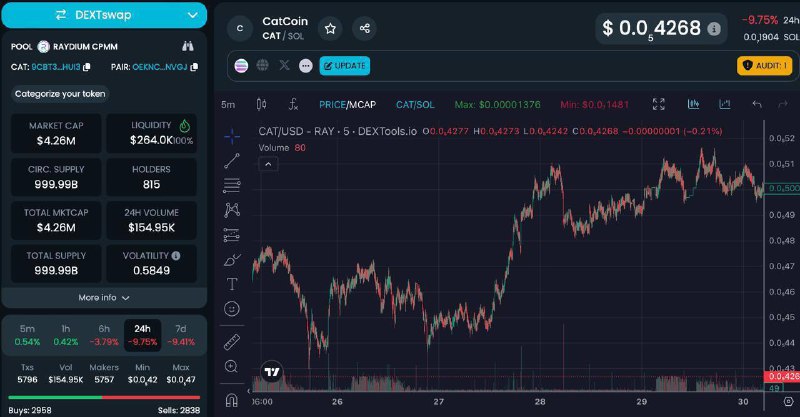Viewport: 800px width, 417px height.
Task: Click the Makers 5757 value
Action: (x=104, y=380)
